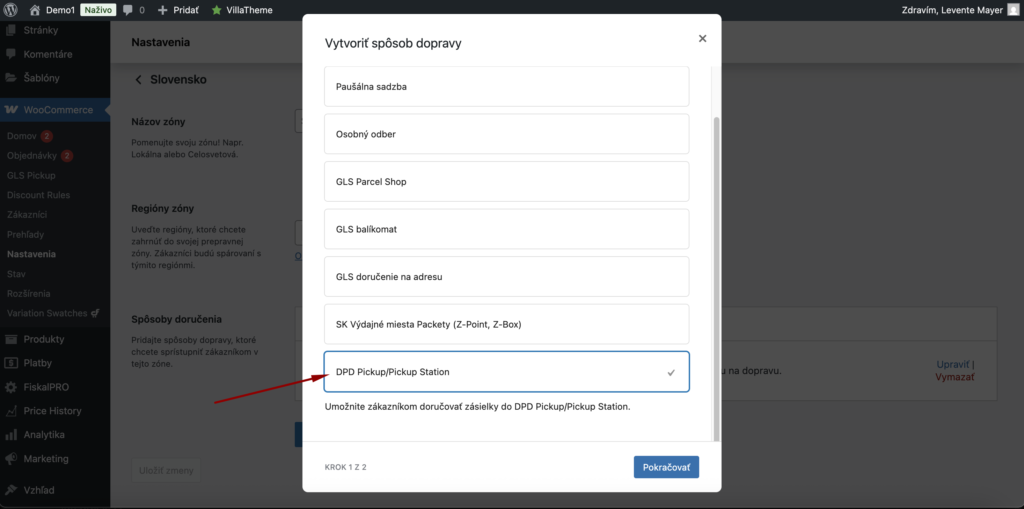Select Osobný odber shipping option

pos(506,134)
